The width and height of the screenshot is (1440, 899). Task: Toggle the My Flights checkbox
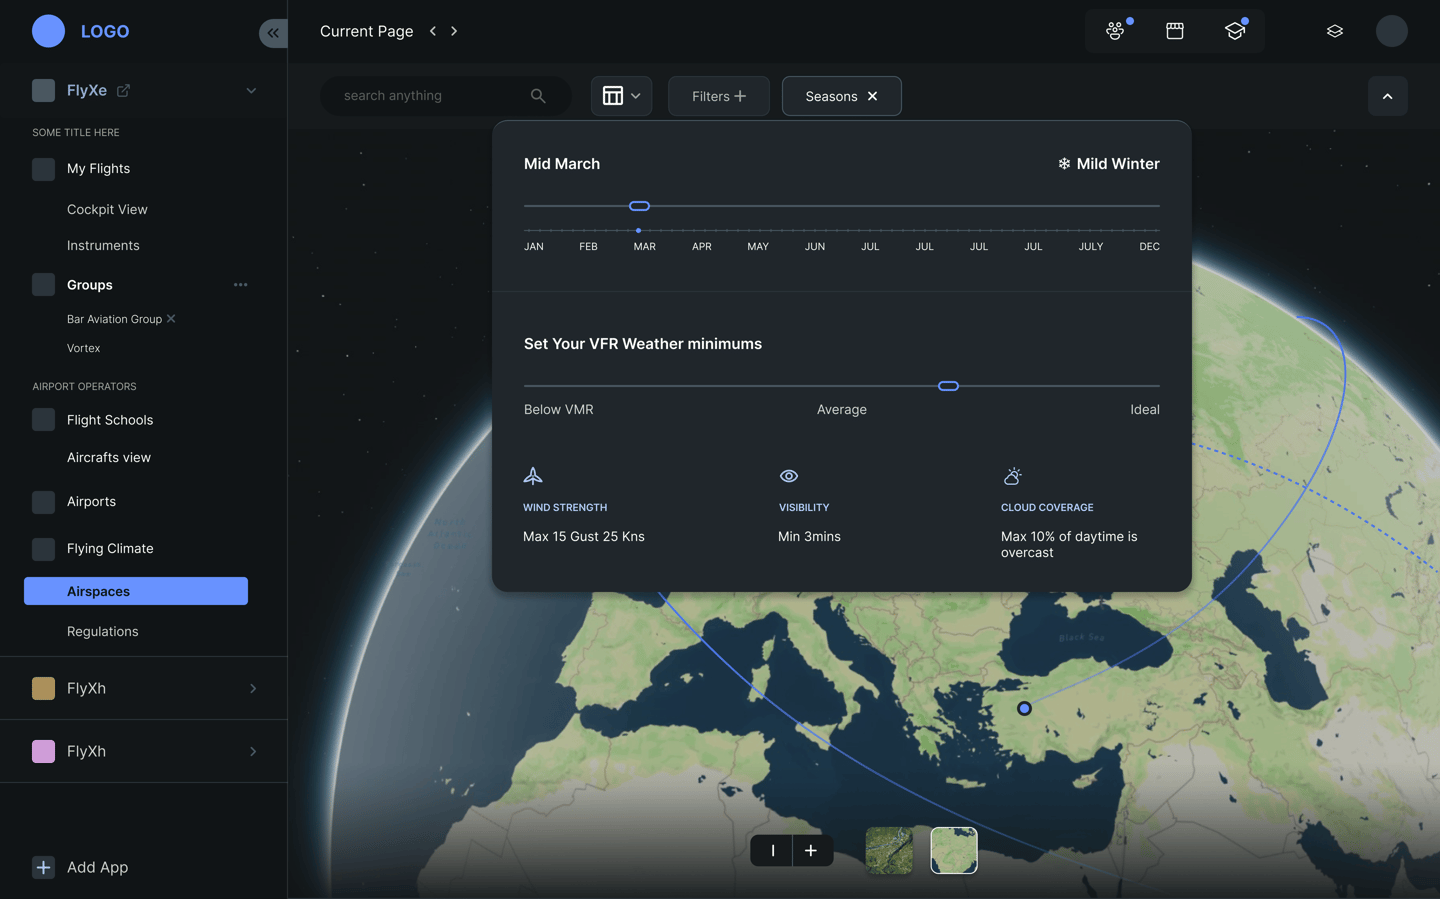(x=43, y=169)
